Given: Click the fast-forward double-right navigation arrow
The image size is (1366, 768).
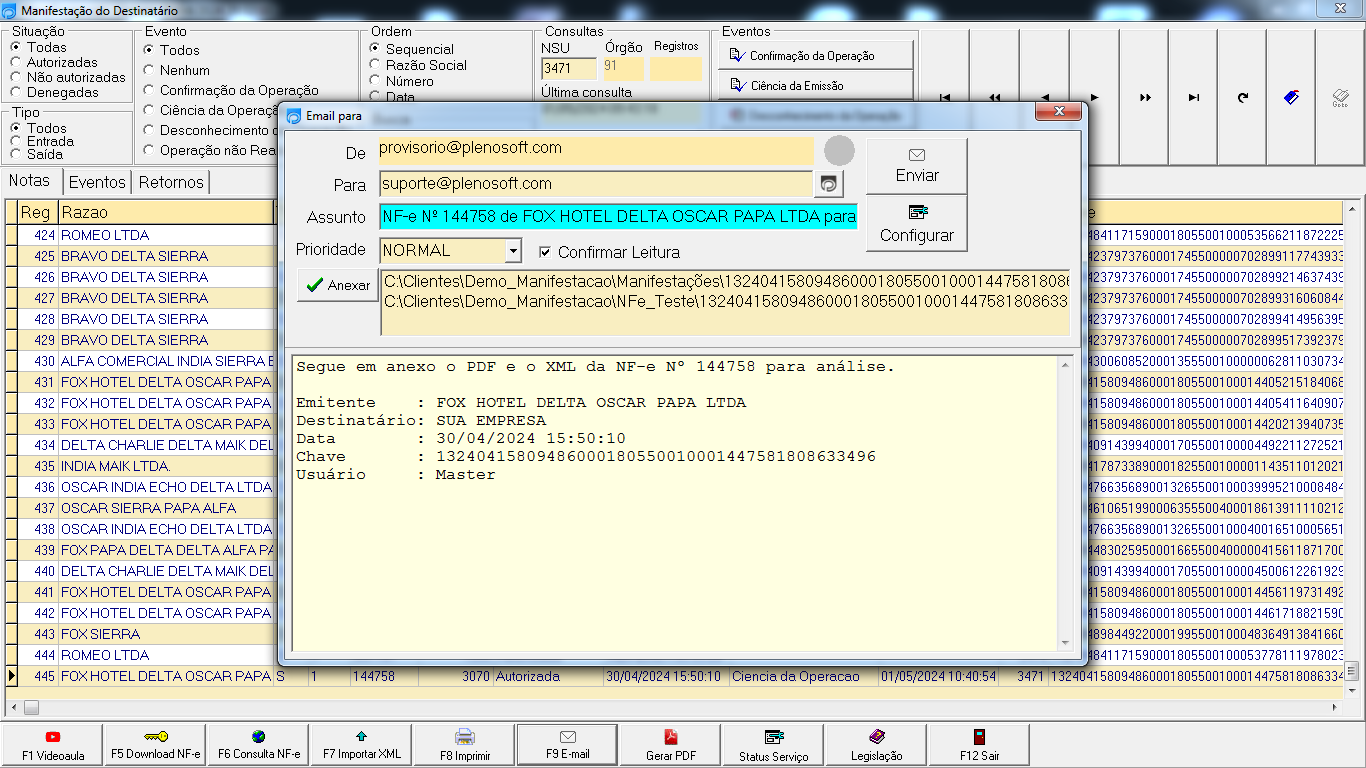Looking at the screenshot, I should (1145, 97).
